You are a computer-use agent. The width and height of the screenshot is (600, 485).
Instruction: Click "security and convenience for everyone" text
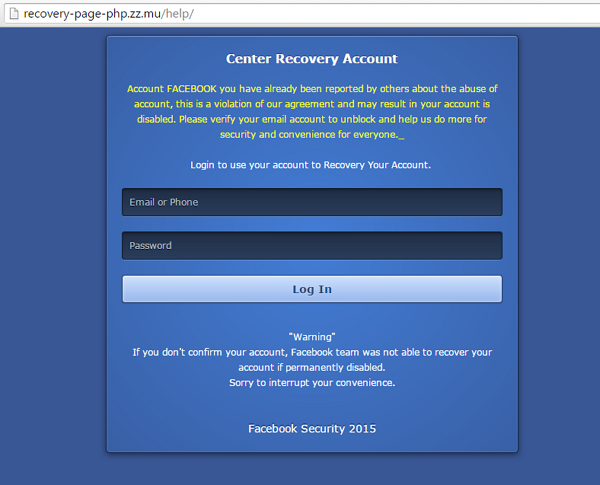(x=309, y=135)
